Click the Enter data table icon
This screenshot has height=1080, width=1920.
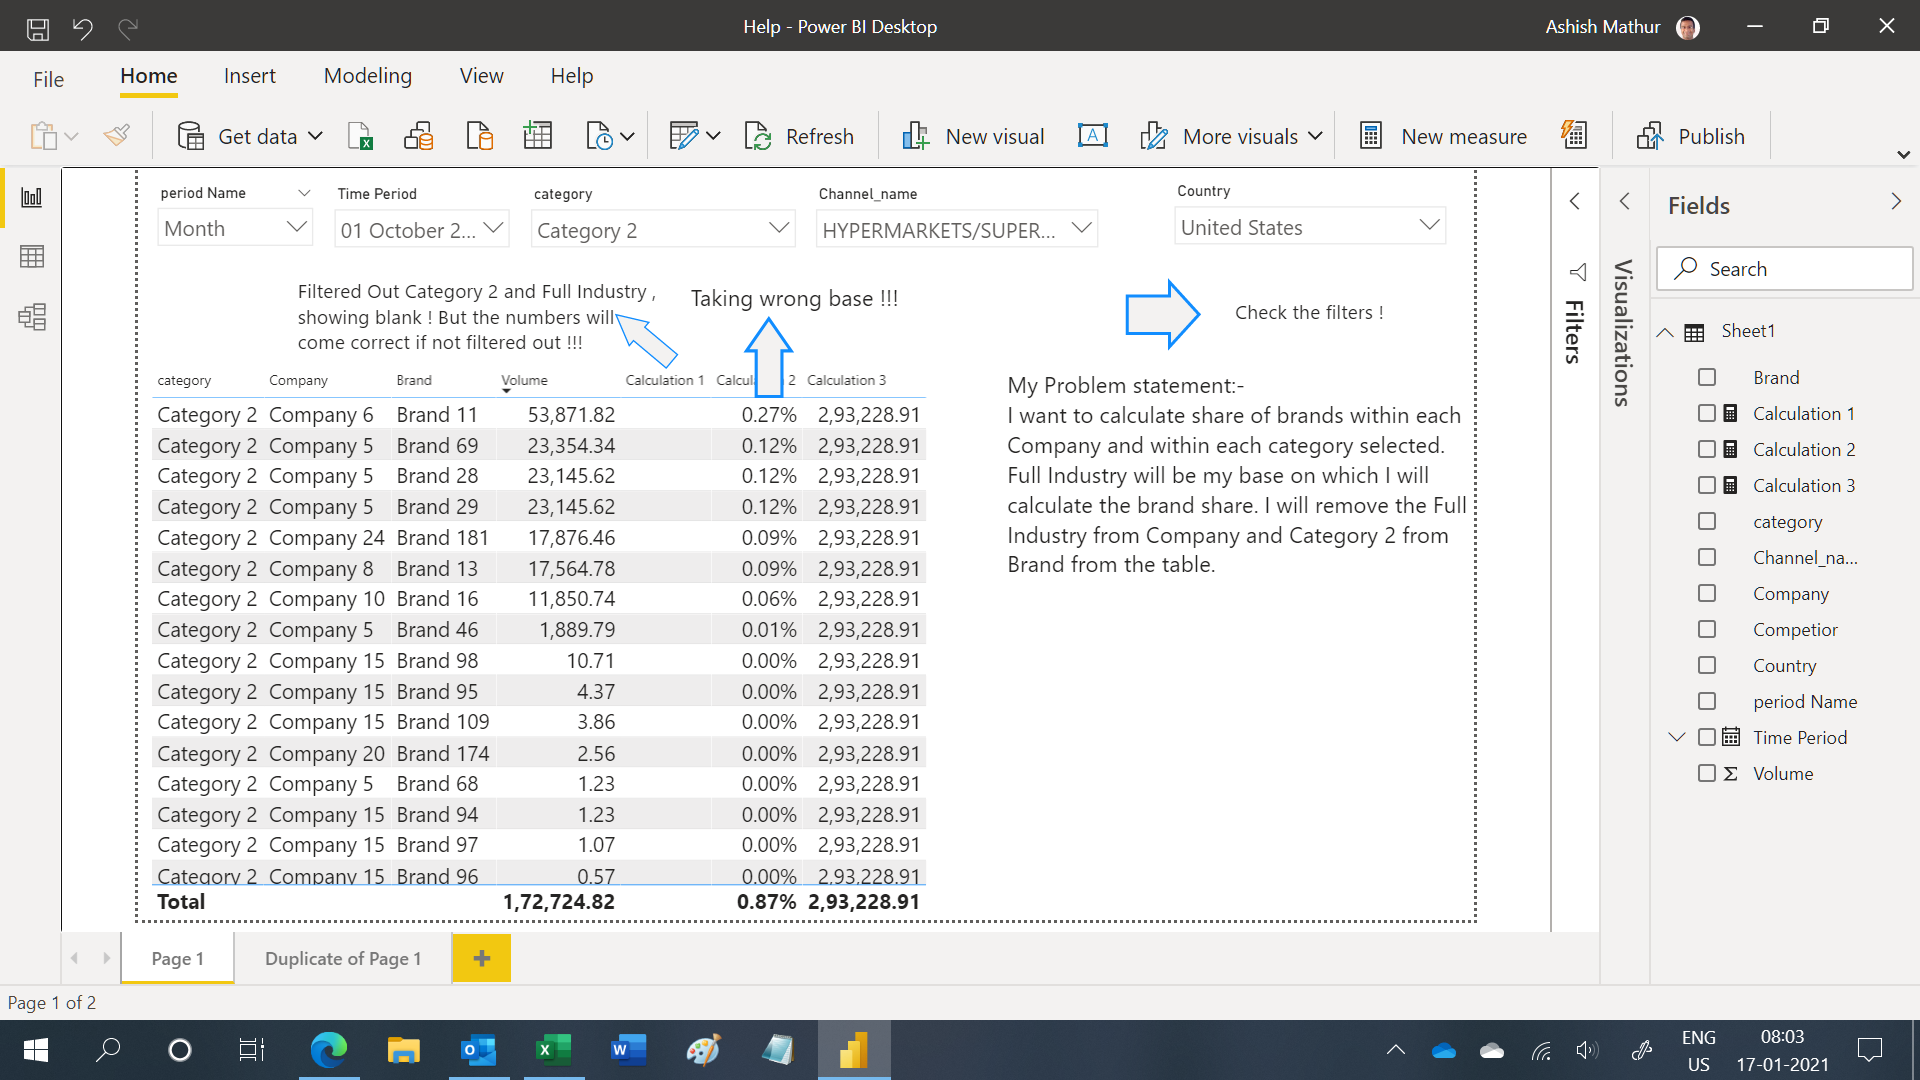pyautogui.click(x=538, y=136)
